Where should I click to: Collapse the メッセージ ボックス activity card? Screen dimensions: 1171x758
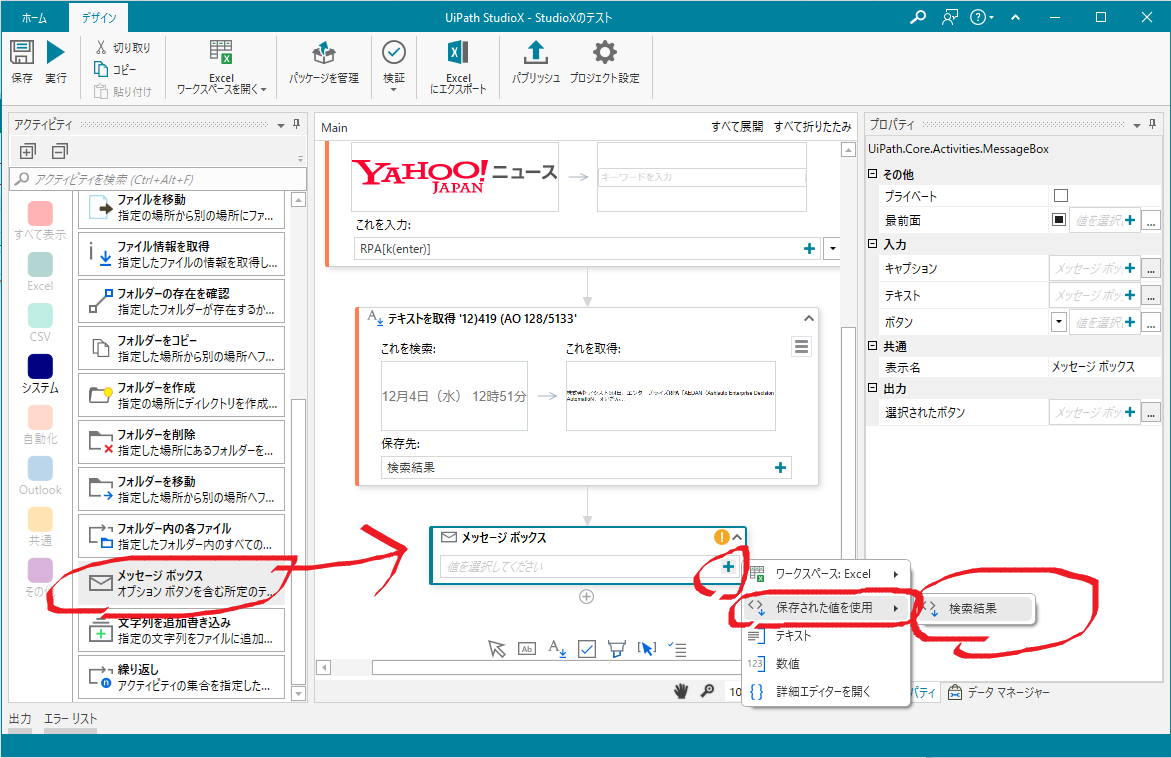pos(737,537)
